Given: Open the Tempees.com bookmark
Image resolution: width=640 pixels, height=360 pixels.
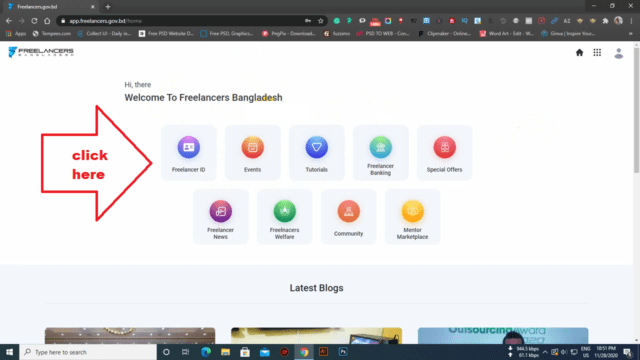Looking at the screenshot, I should point(52,33).
